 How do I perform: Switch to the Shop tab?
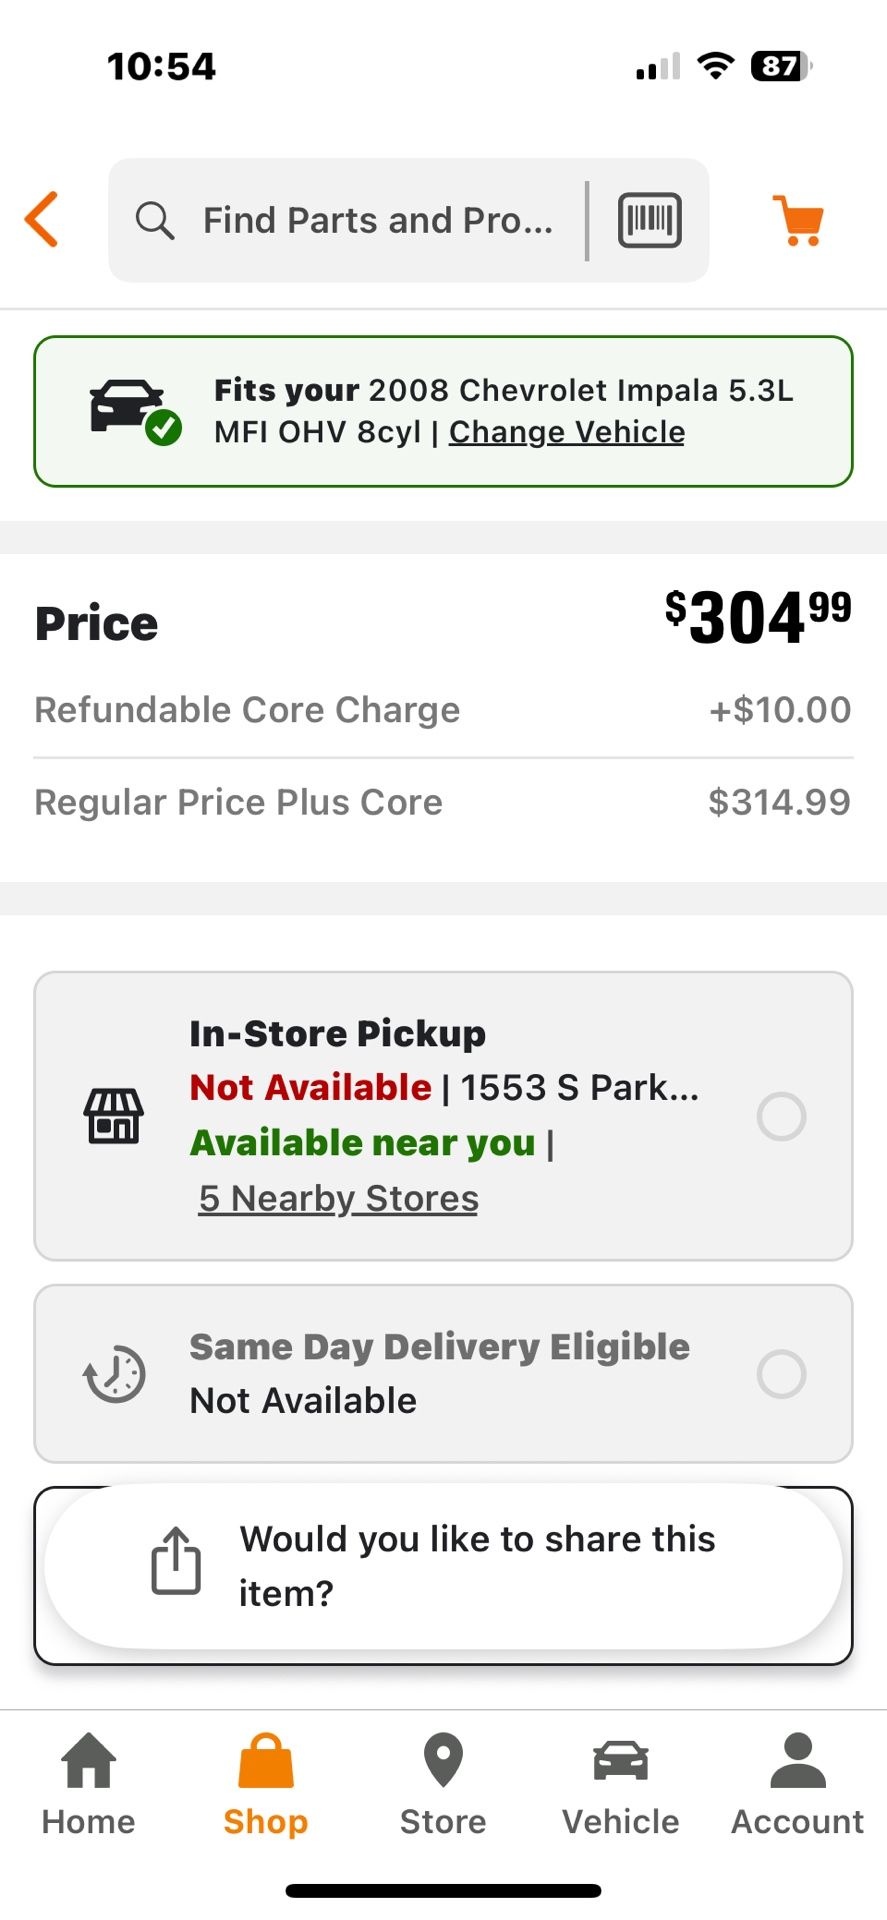(266, 1786)
